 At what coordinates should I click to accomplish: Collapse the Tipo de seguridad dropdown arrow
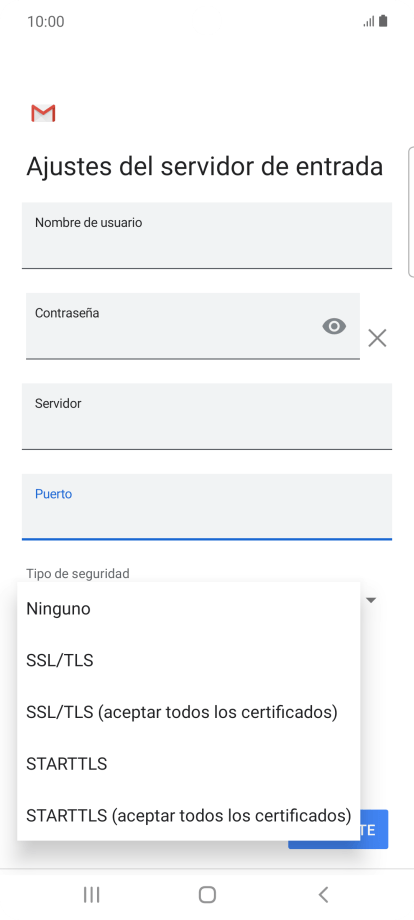point(371,600)
